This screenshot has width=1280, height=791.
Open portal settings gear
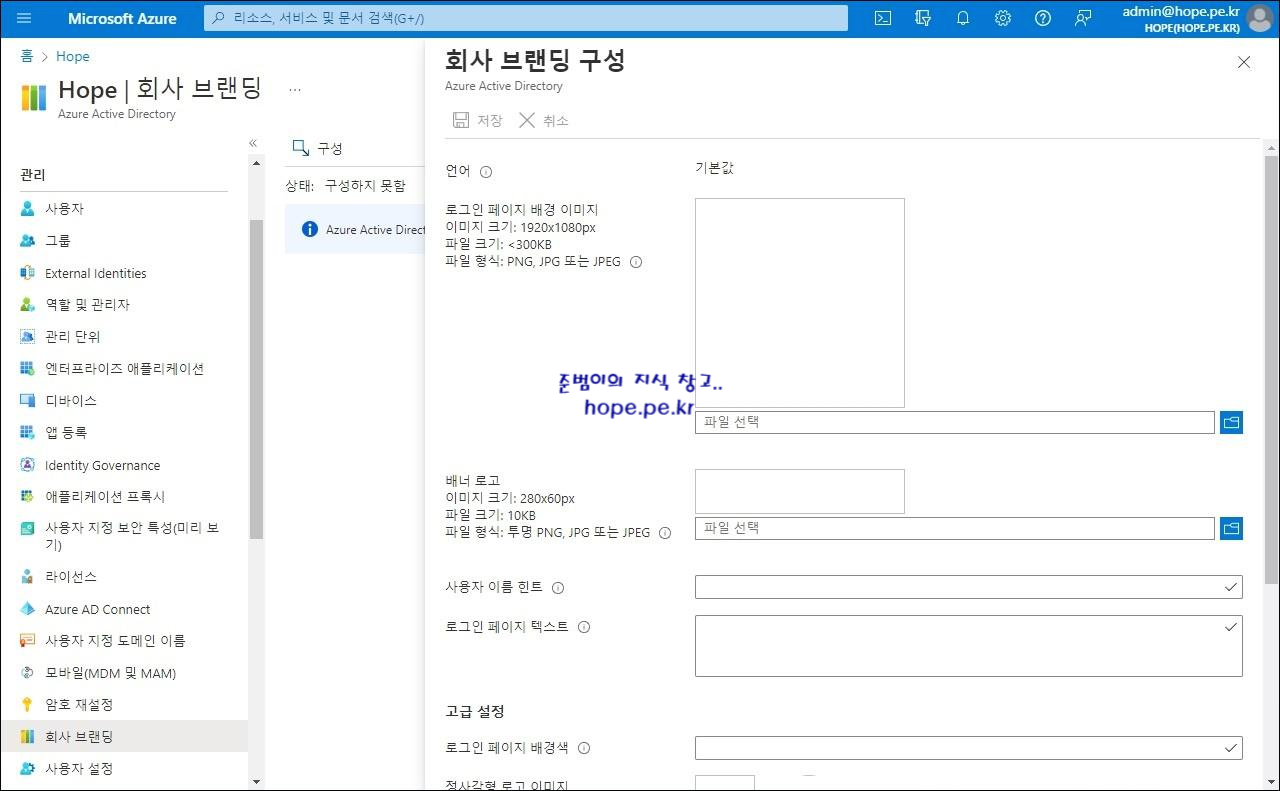(1003, 18)
